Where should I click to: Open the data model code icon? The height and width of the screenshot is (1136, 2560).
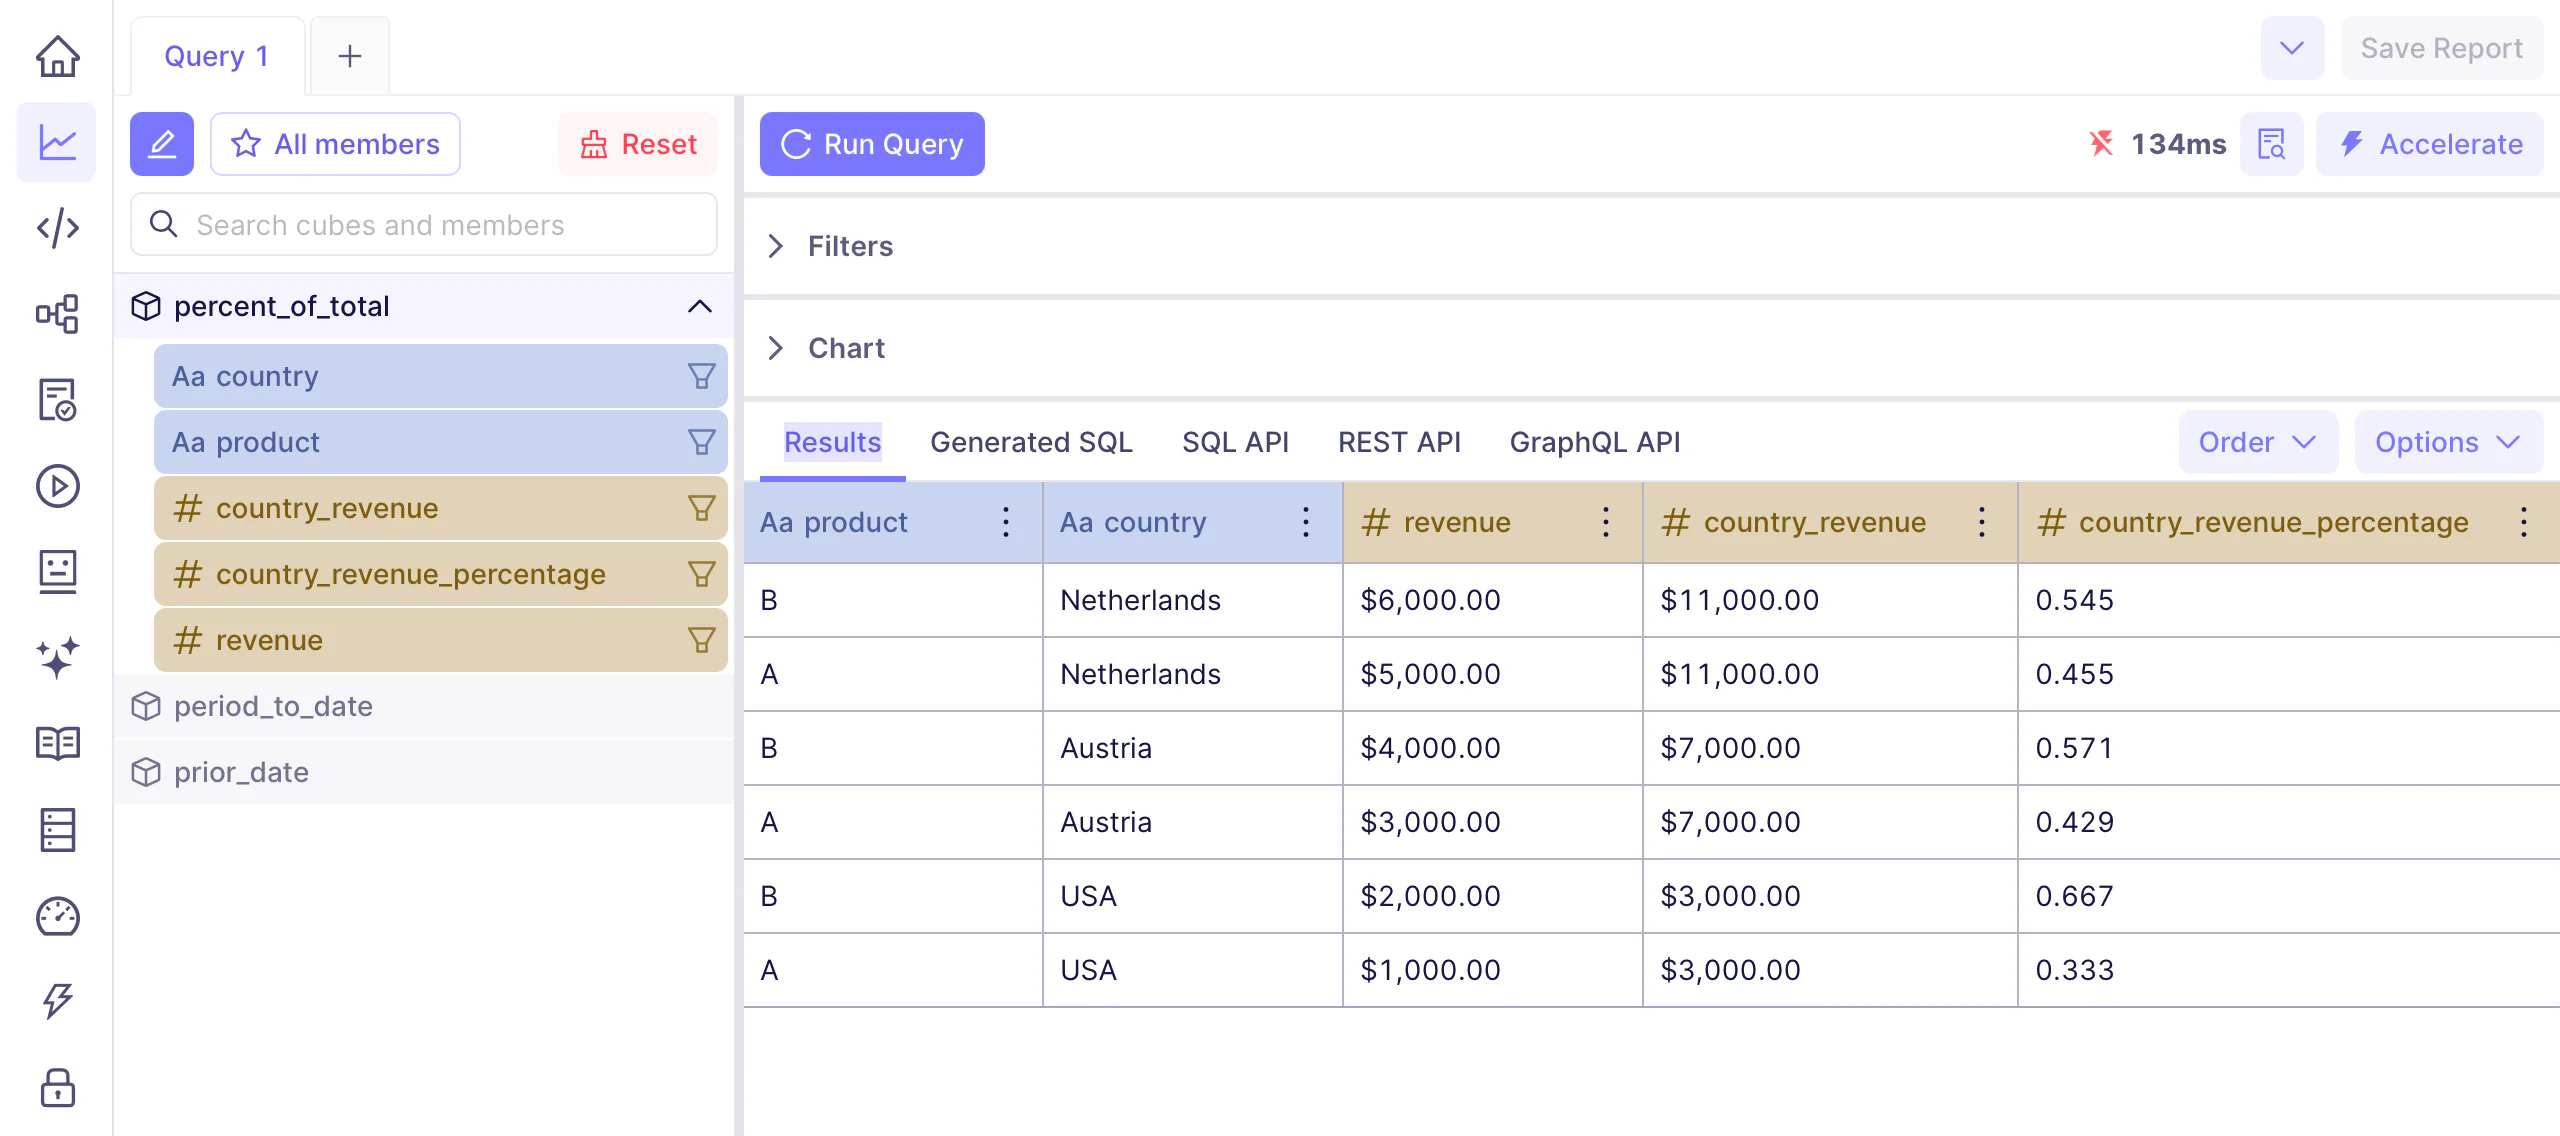tap(57, 228)
